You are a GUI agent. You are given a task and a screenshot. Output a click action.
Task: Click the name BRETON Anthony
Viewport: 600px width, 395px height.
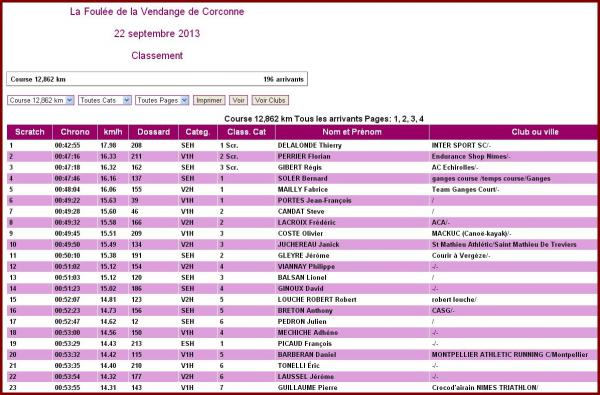pyautogui.click(x=305, y=311)
